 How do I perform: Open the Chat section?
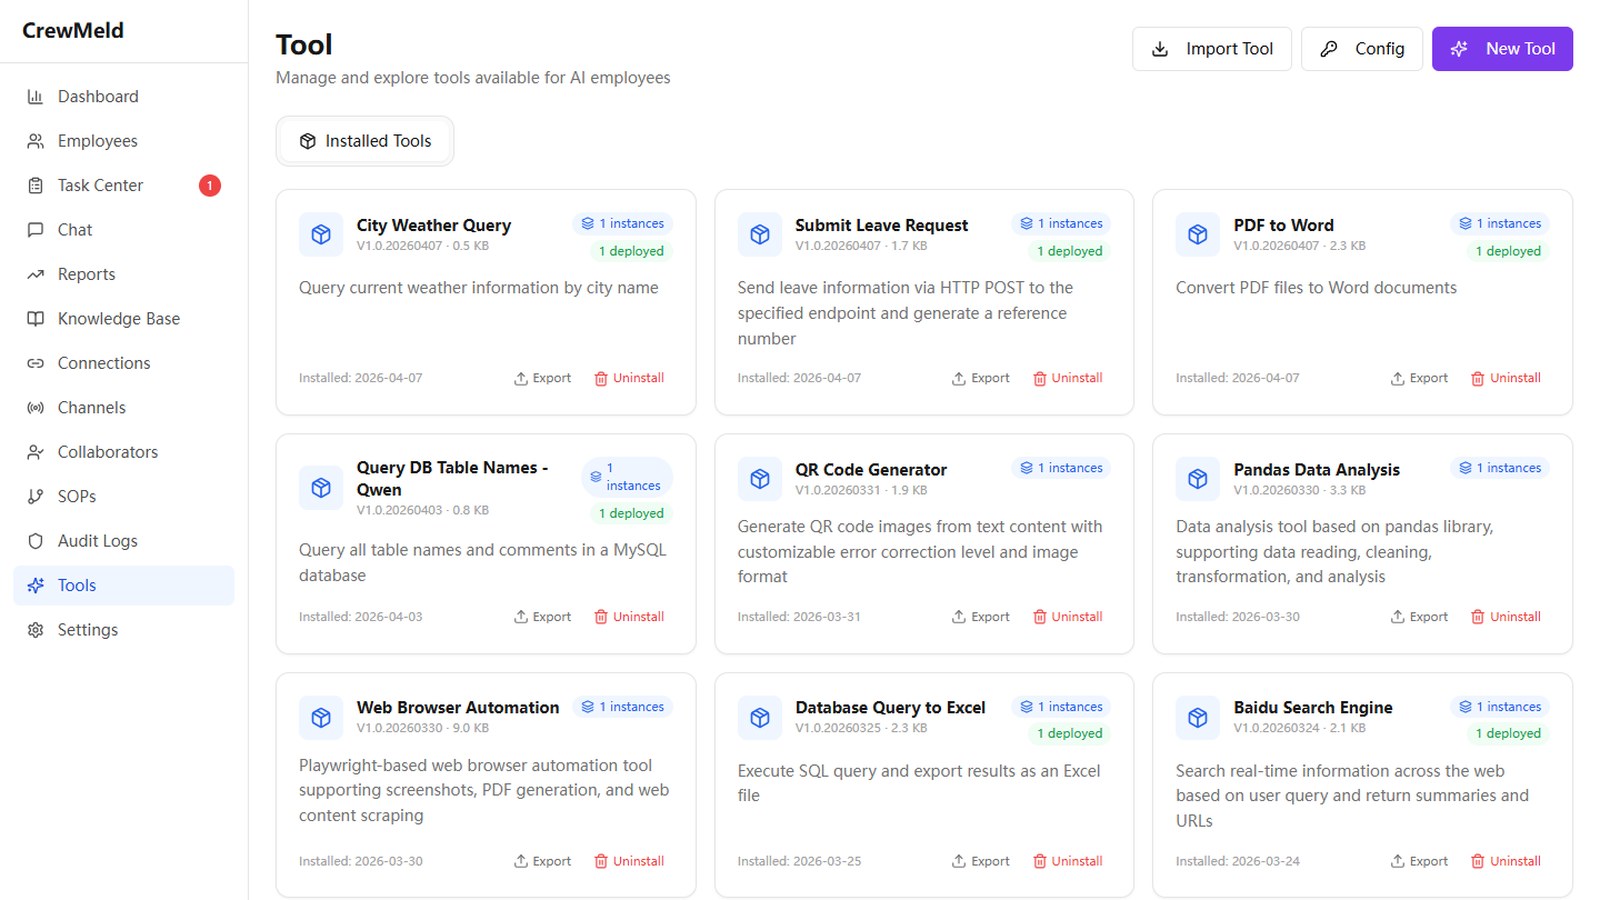coord(124,230)
